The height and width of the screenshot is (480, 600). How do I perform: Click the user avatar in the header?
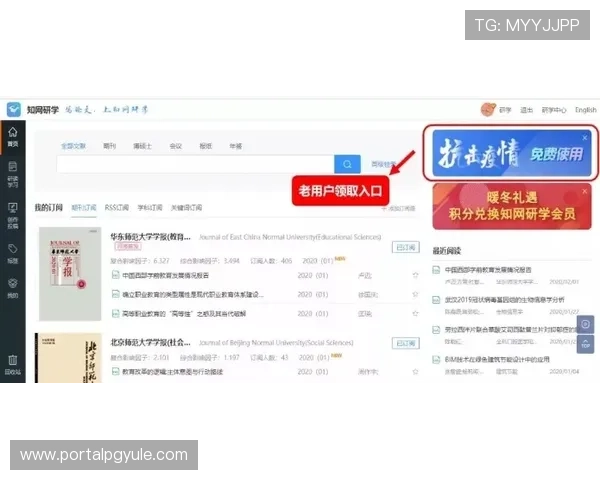point(488,110)
